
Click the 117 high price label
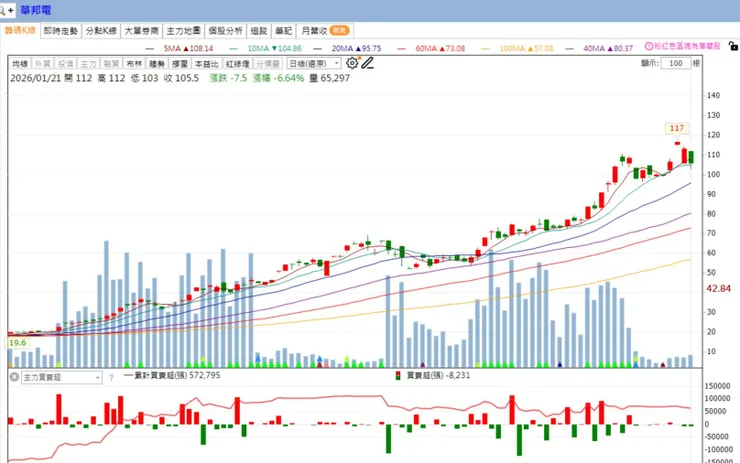point(677,128)
